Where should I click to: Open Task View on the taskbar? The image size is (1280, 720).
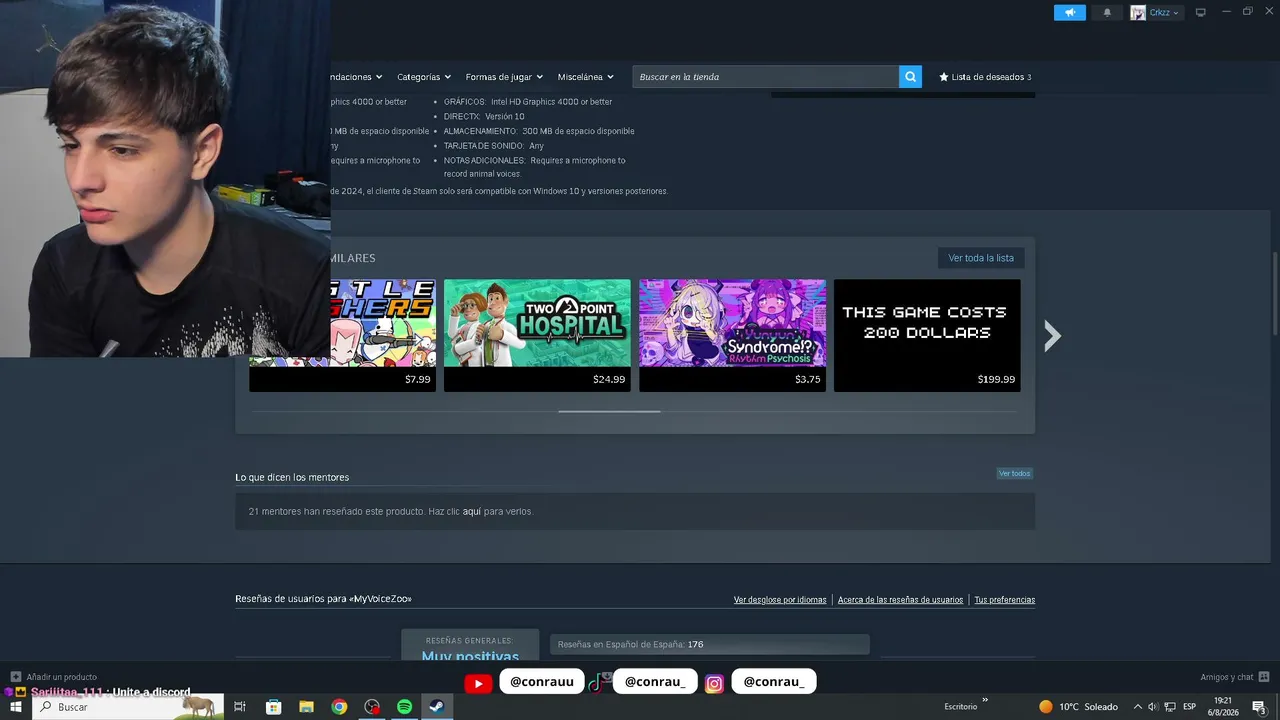click(240, 707)
